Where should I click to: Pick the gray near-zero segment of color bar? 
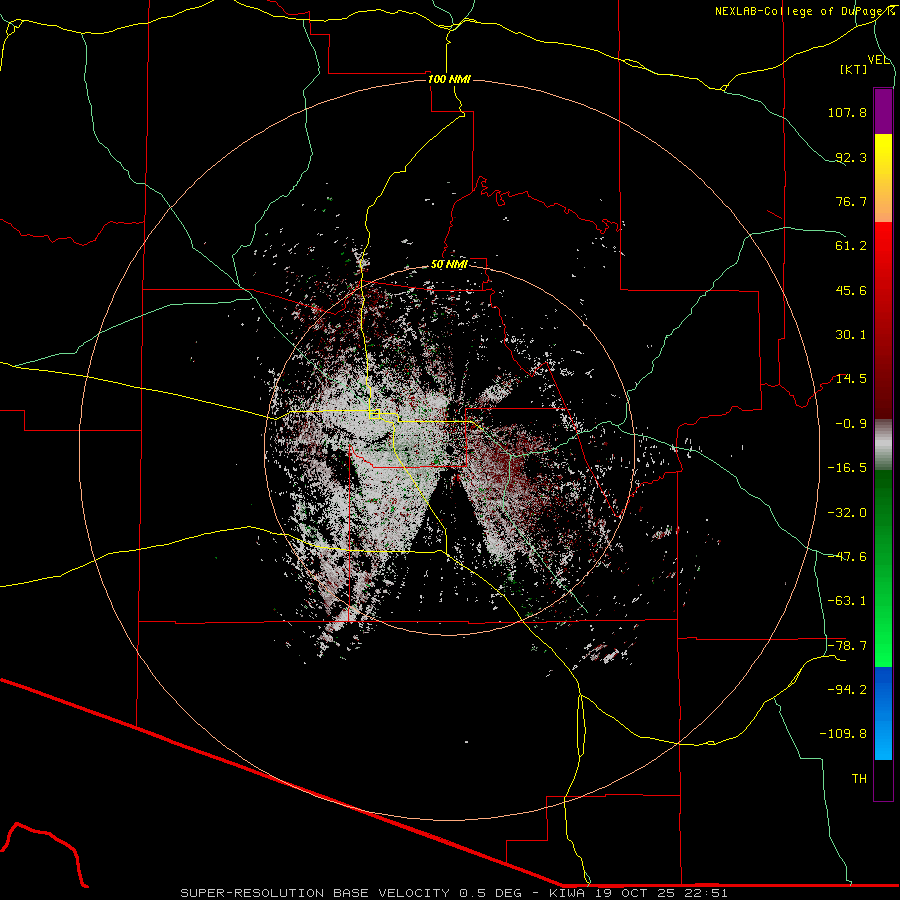[883, 445]
